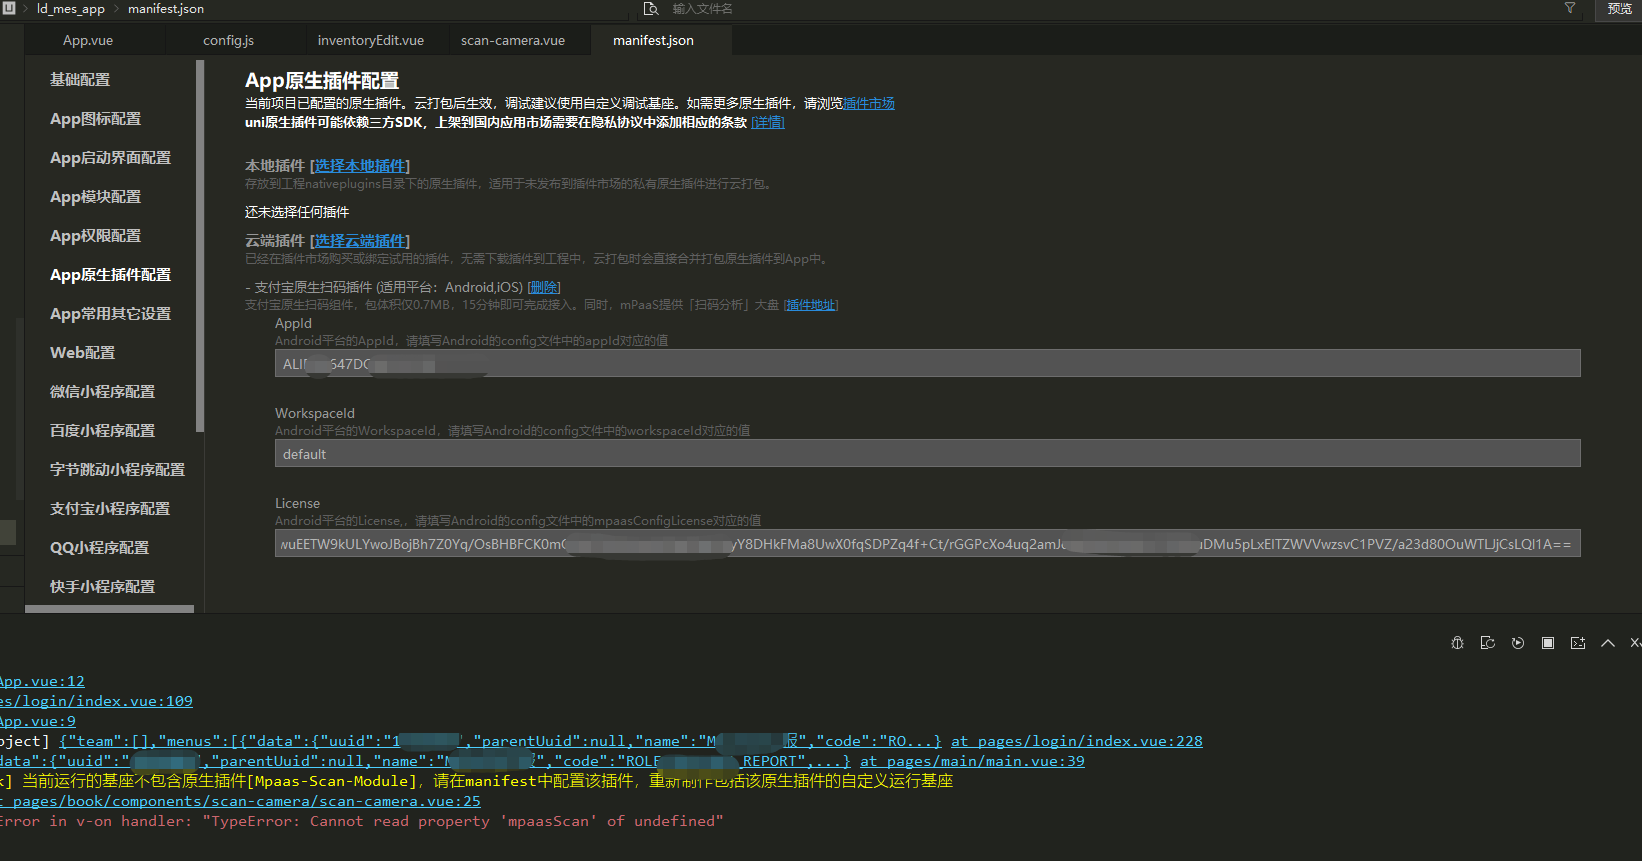Open App图标配置 section
1642x861 pixels.
tap(96, 119)
